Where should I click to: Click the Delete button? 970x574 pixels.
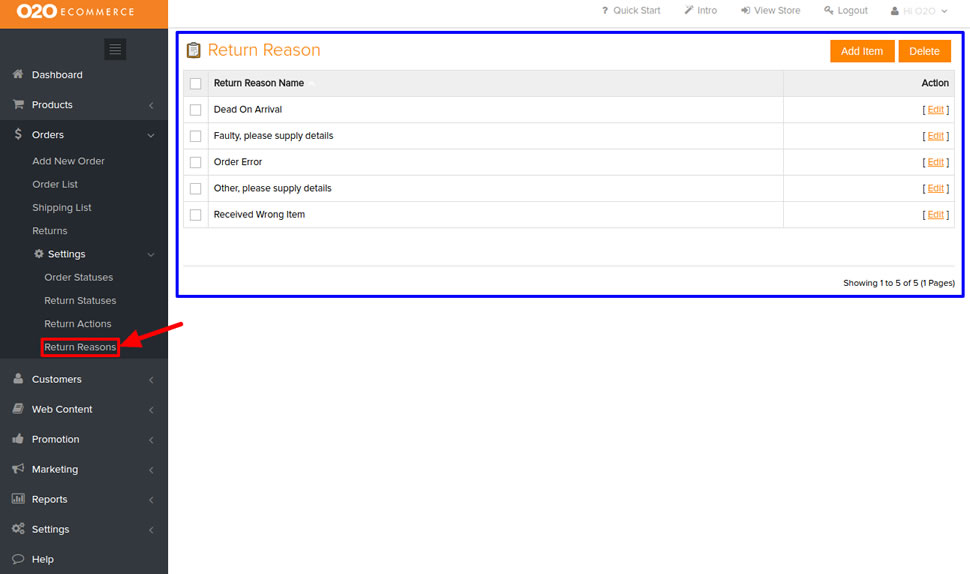pyautogui.click(x=924, y=51)
